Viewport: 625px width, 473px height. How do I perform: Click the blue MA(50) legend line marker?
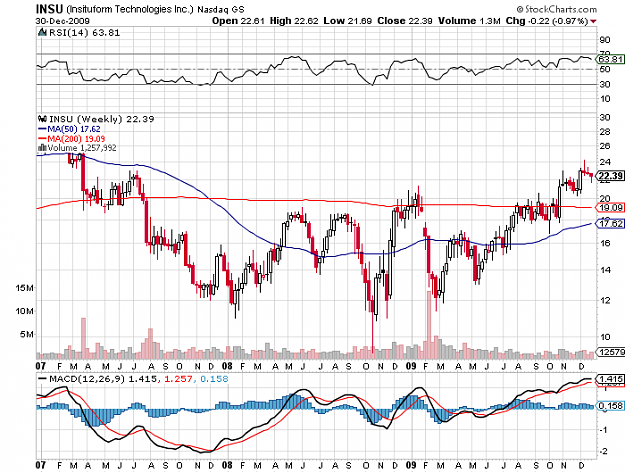pos(42,129)
